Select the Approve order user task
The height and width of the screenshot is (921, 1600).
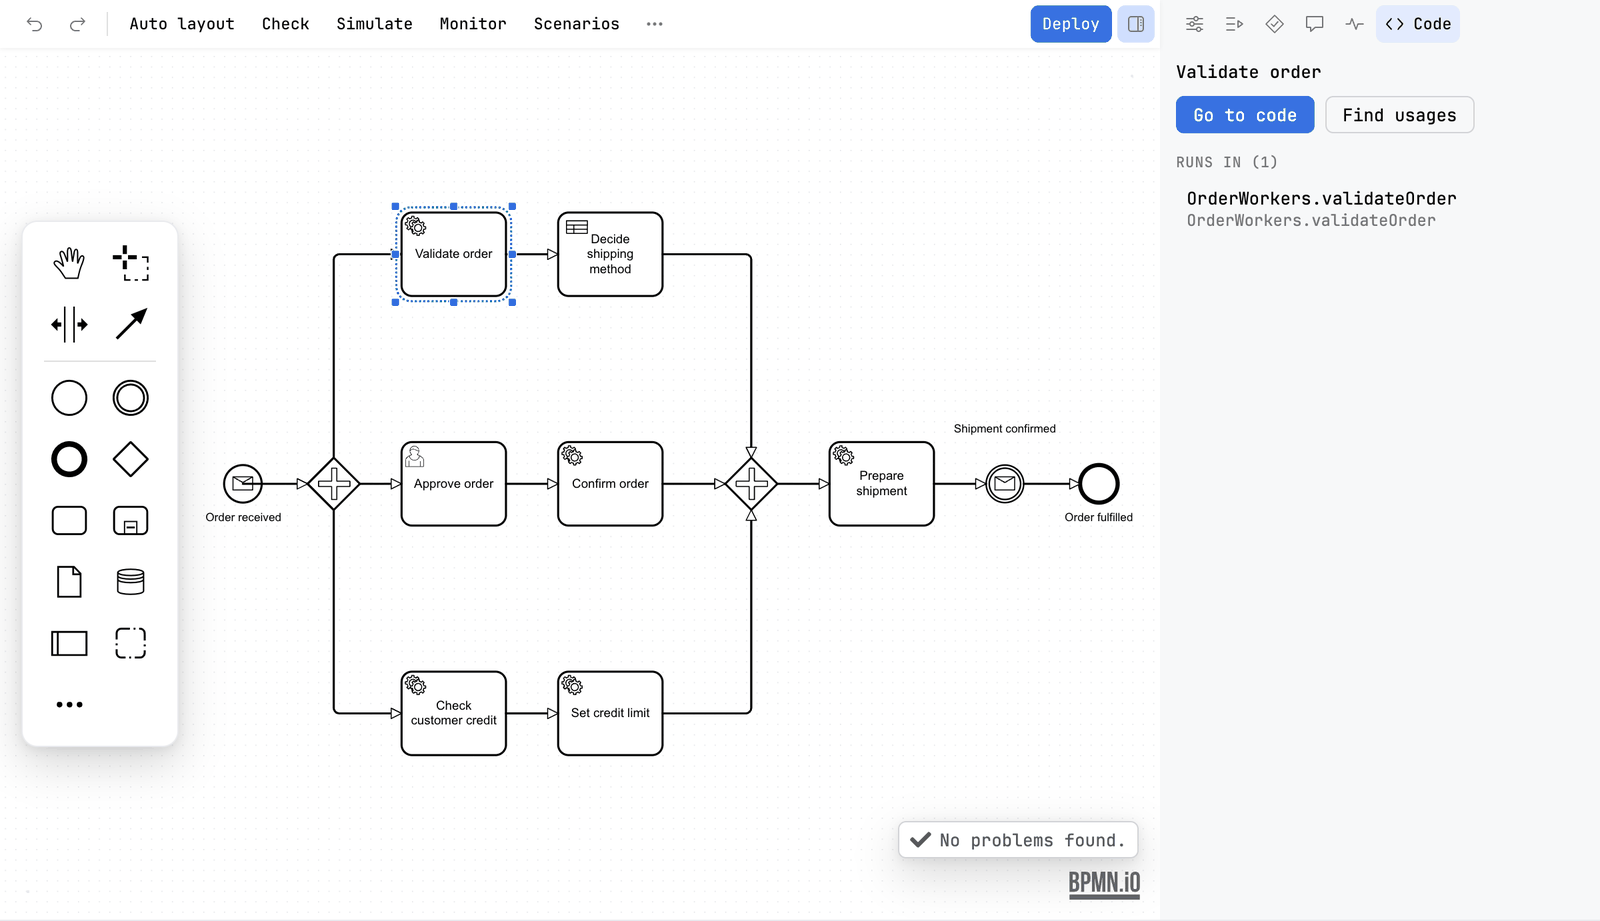point(454,484)
